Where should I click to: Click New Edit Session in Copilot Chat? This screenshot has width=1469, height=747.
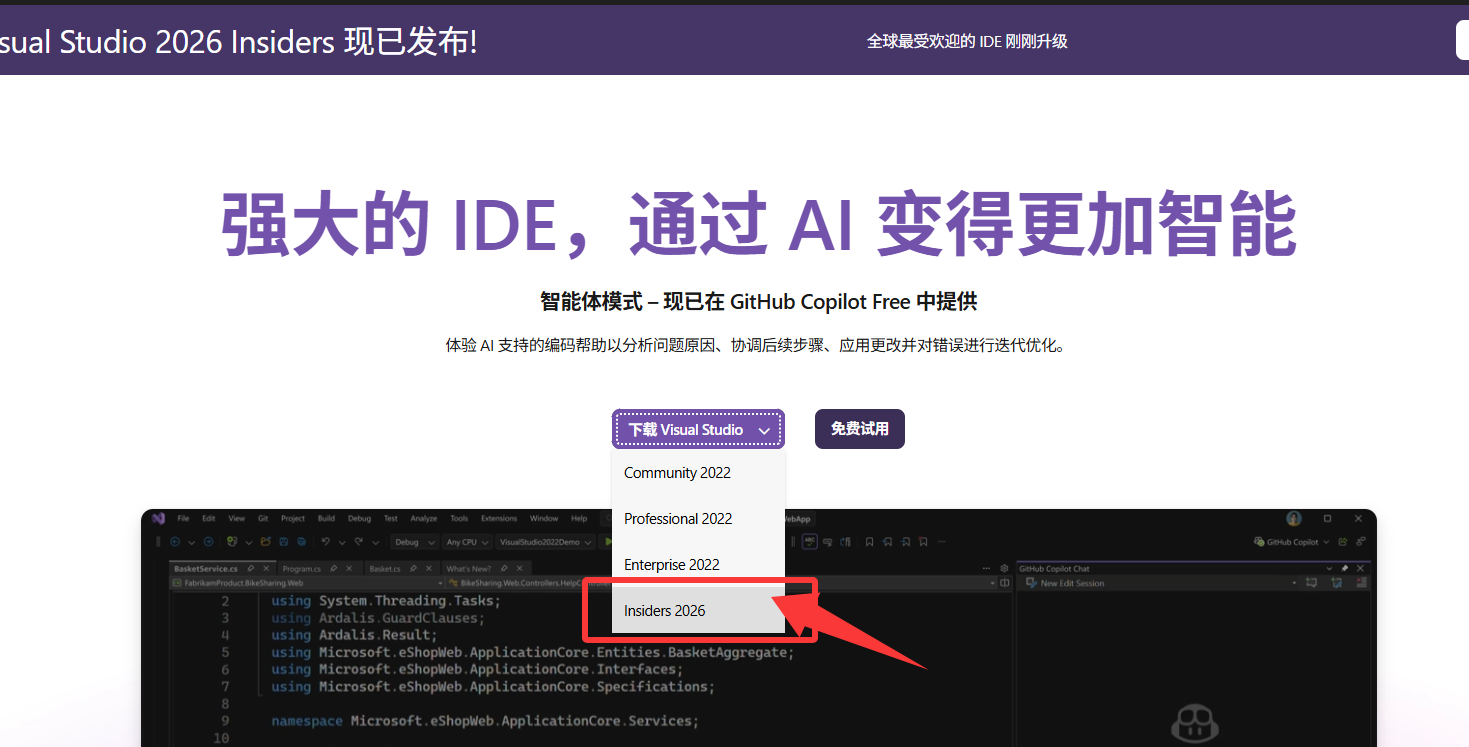pos(1071,583)
